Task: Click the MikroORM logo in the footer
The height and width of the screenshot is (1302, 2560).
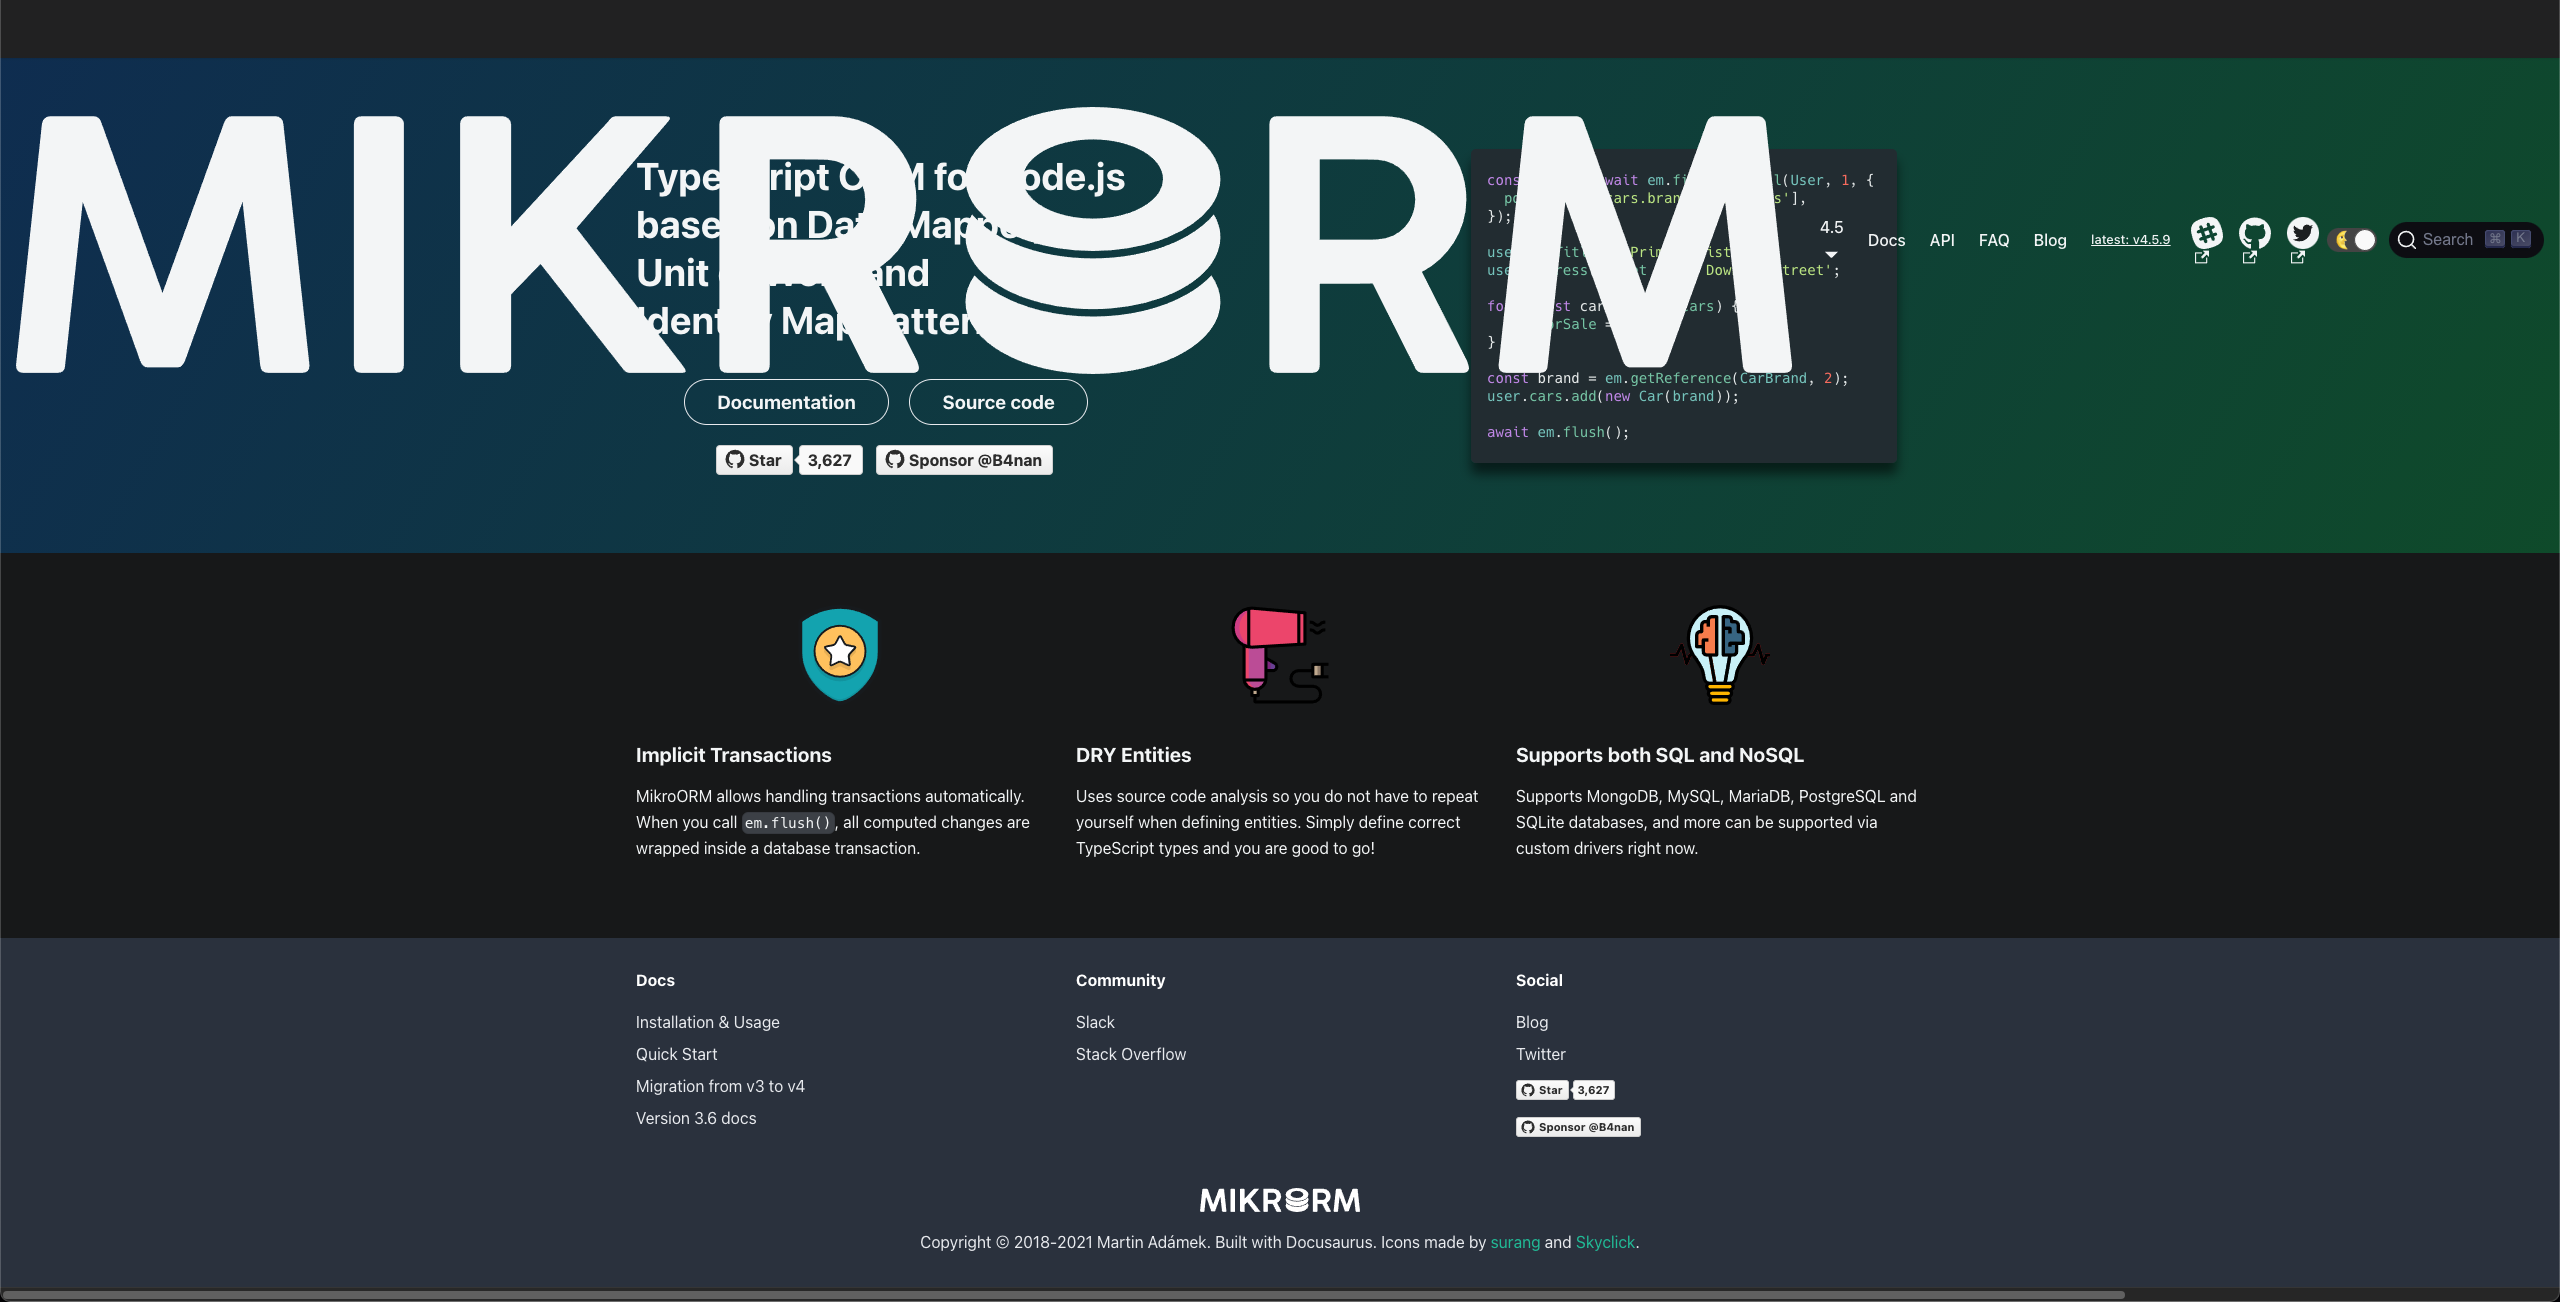Action: (1279, 1199)
